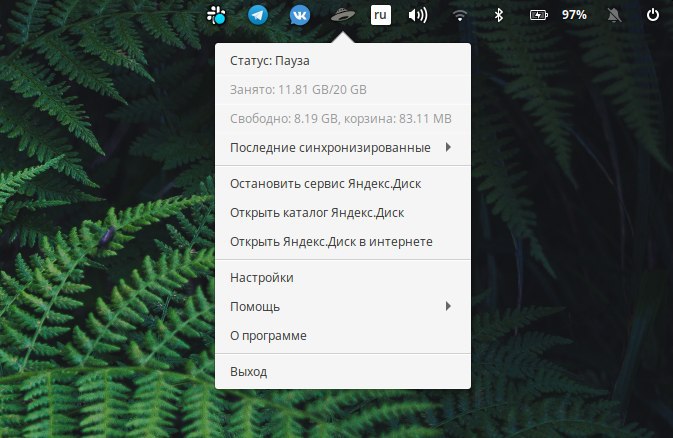Open the session power button indicator
Screen dimensions: 673x438
(x=653, y=15)
